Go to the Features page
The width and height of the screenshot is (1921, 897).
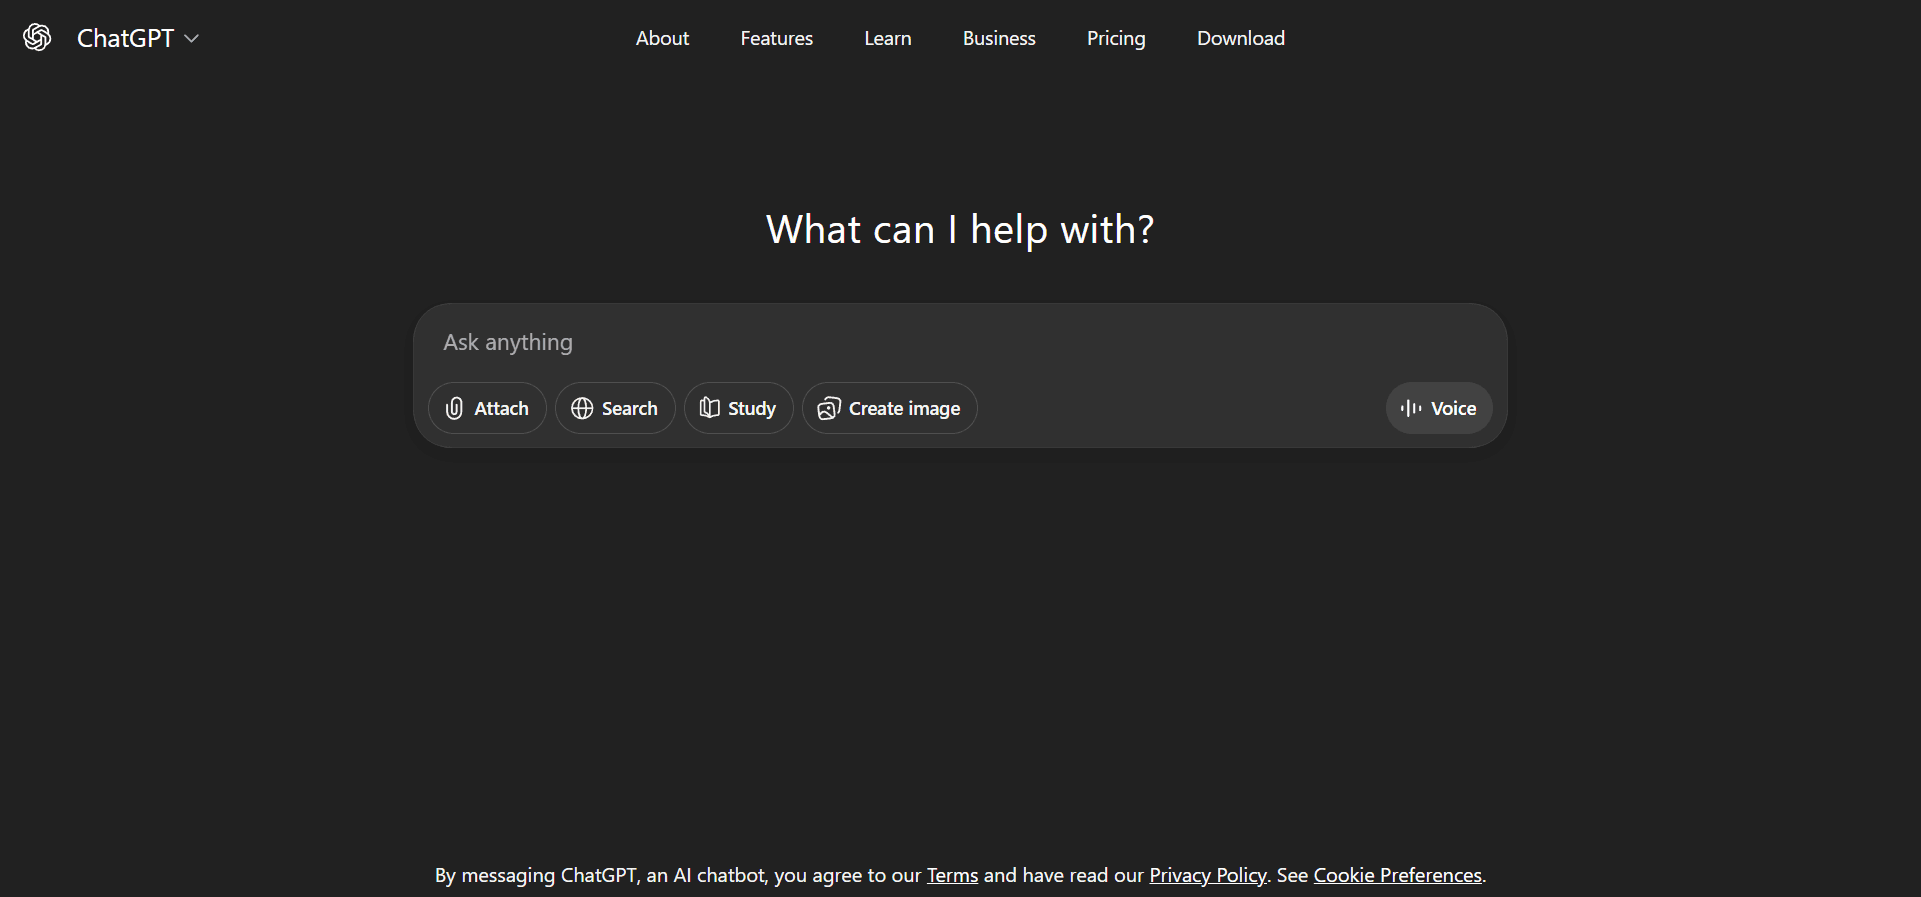pos(776,38)
